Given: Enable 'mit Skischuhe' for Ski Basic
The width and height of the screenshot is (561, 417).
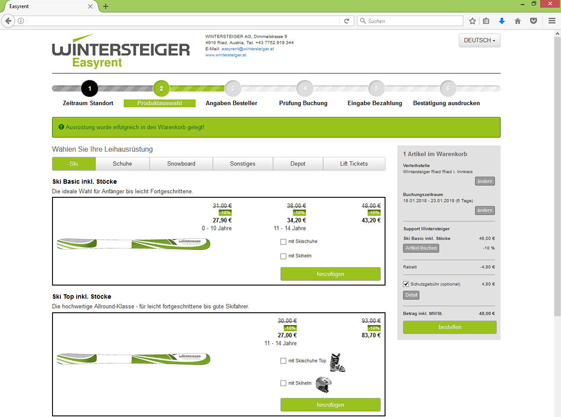Looking at the screenshot, I should (x=283, y=242).
